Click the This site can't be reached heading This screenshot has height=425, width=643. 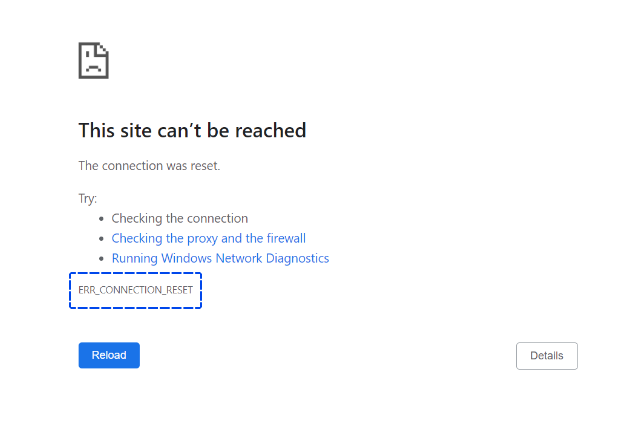click(x=192, y=130)
